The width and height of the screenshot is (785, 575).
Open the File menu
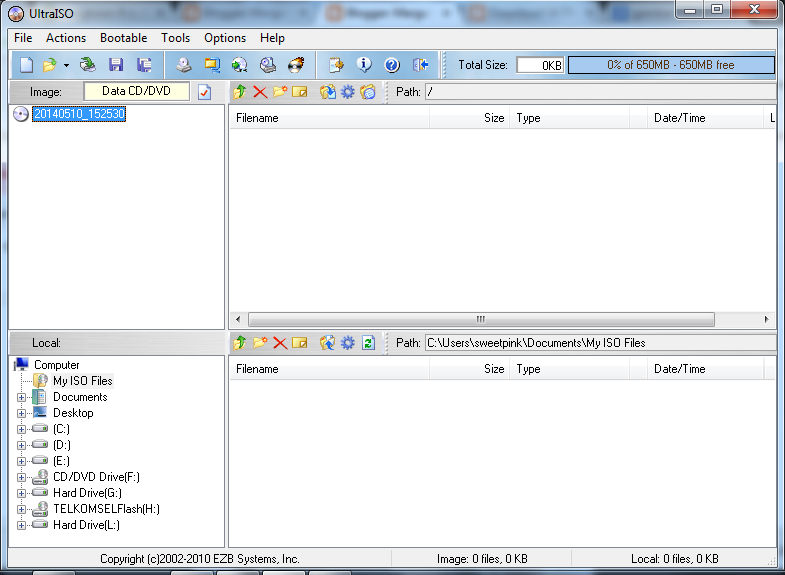coord(23,38)
